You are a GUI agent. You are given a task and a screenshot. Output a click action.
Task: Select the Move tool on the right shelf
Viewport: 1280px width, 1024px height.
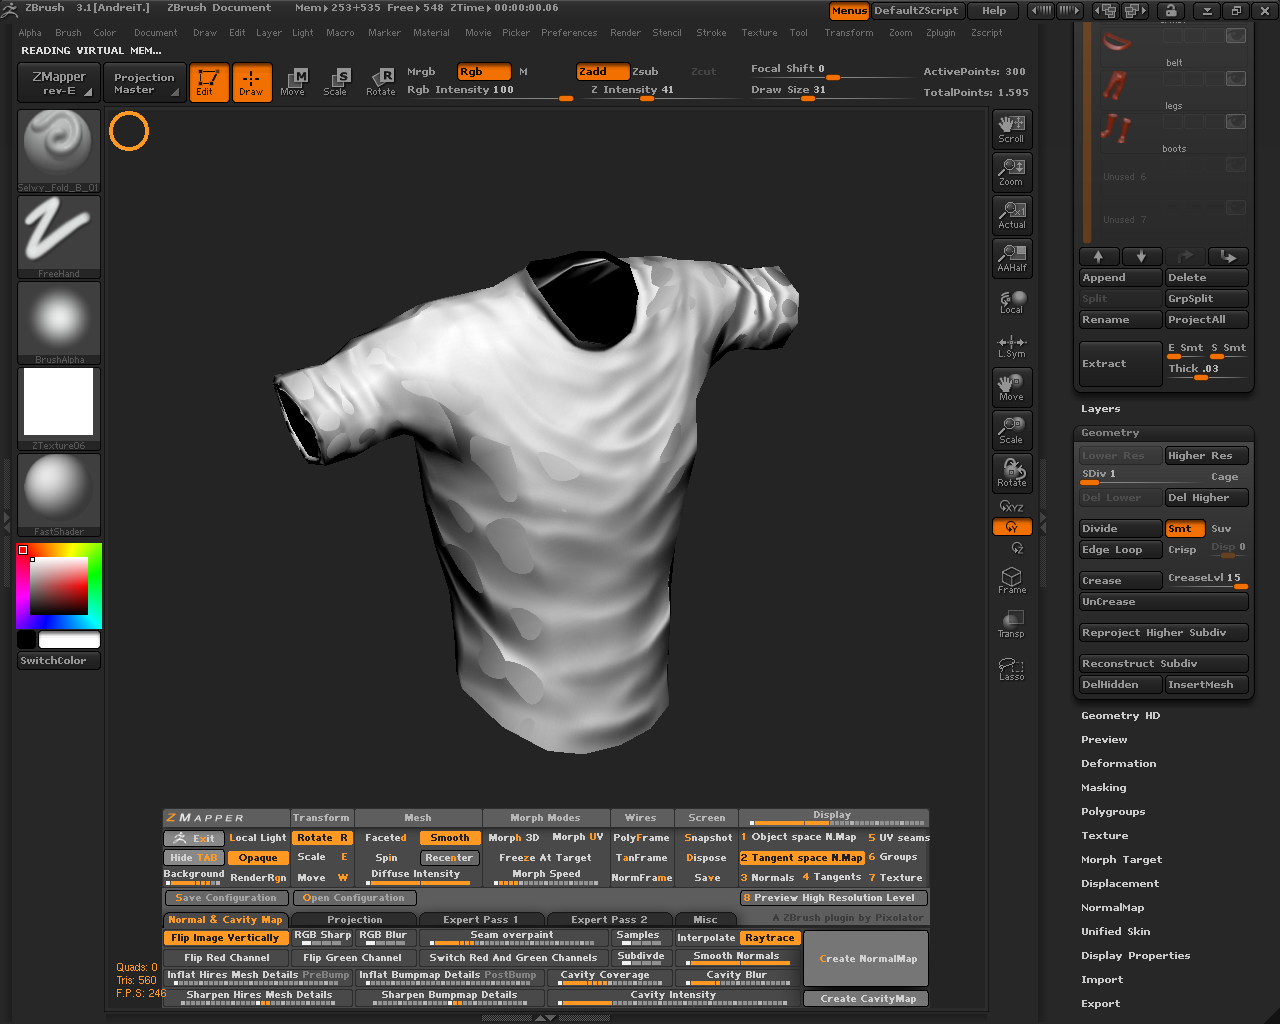click(1011, 387)
